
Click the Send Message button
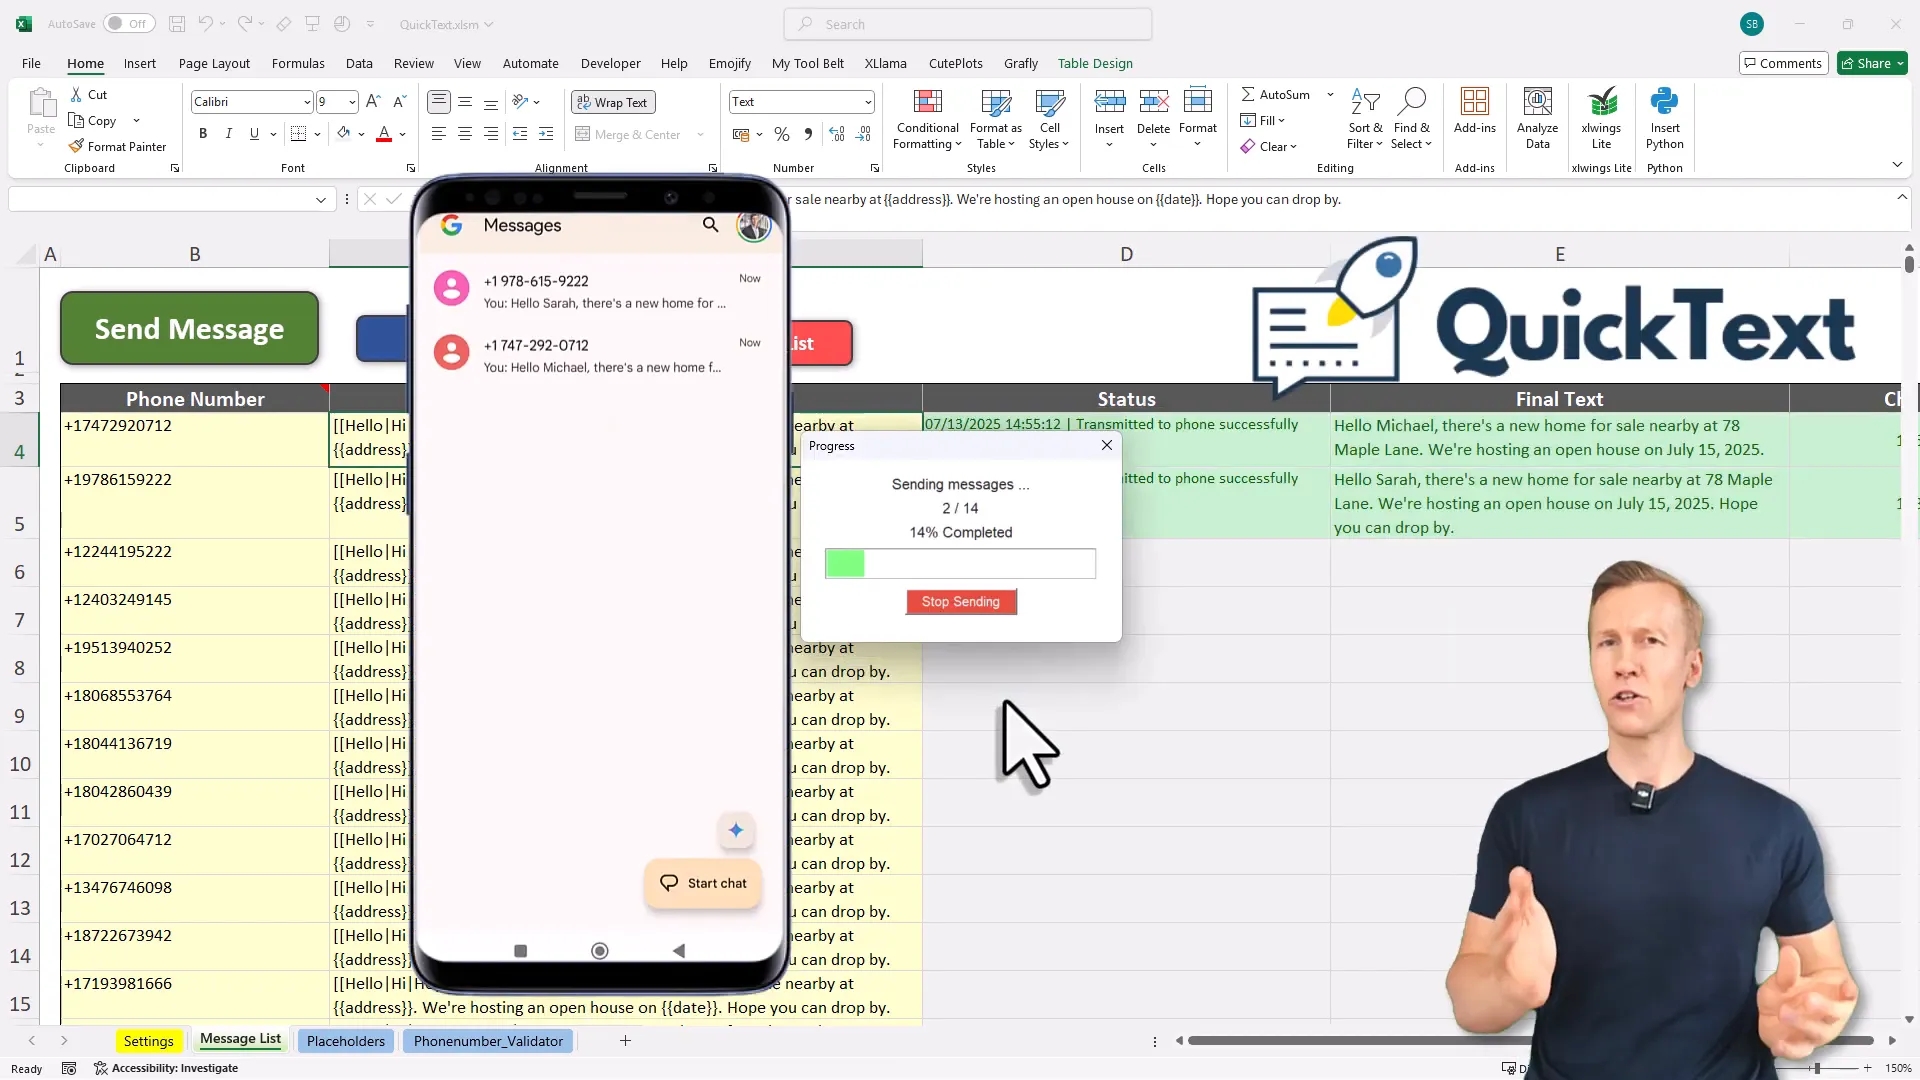point(189,328)
